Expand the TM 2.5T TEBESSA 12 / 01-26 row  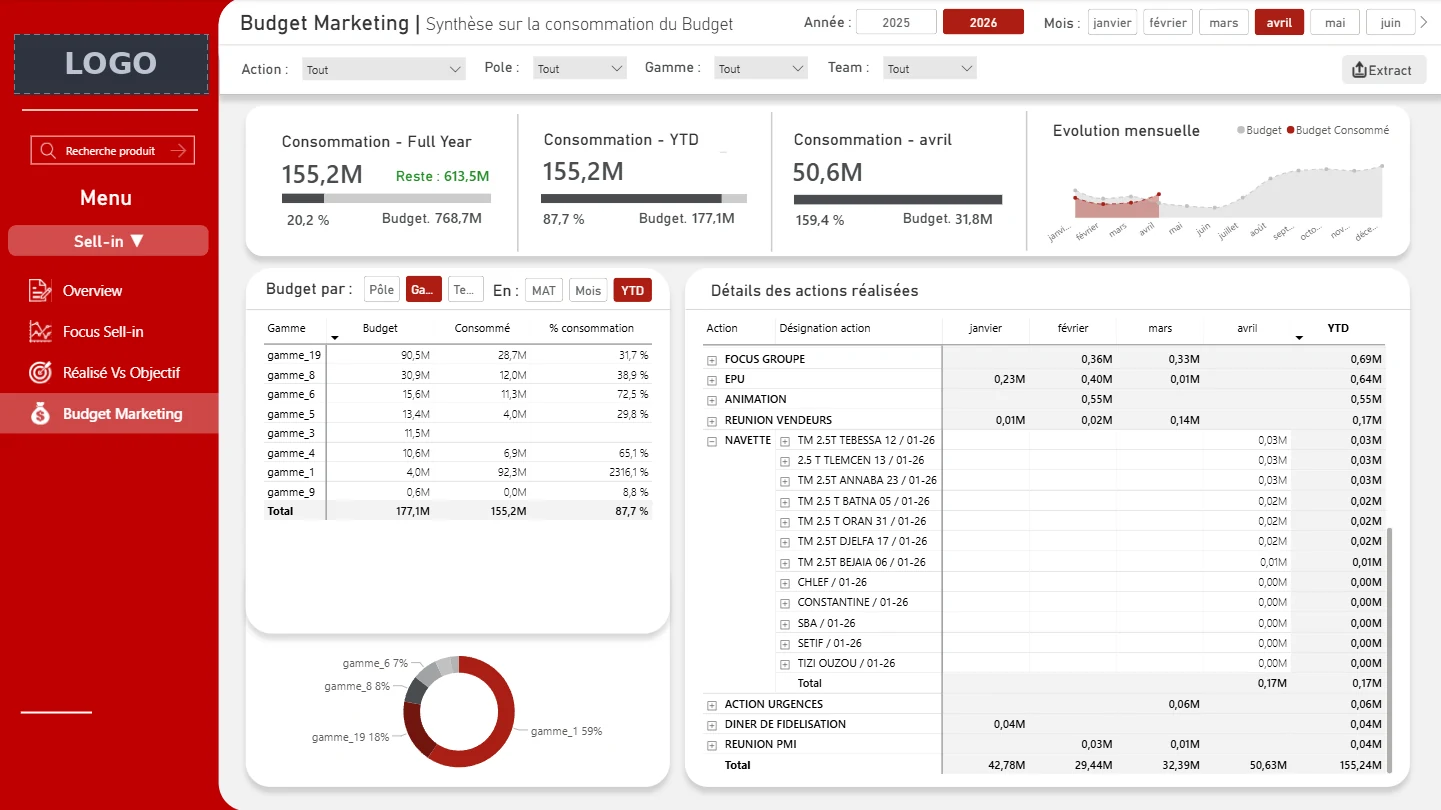(785, 440)
